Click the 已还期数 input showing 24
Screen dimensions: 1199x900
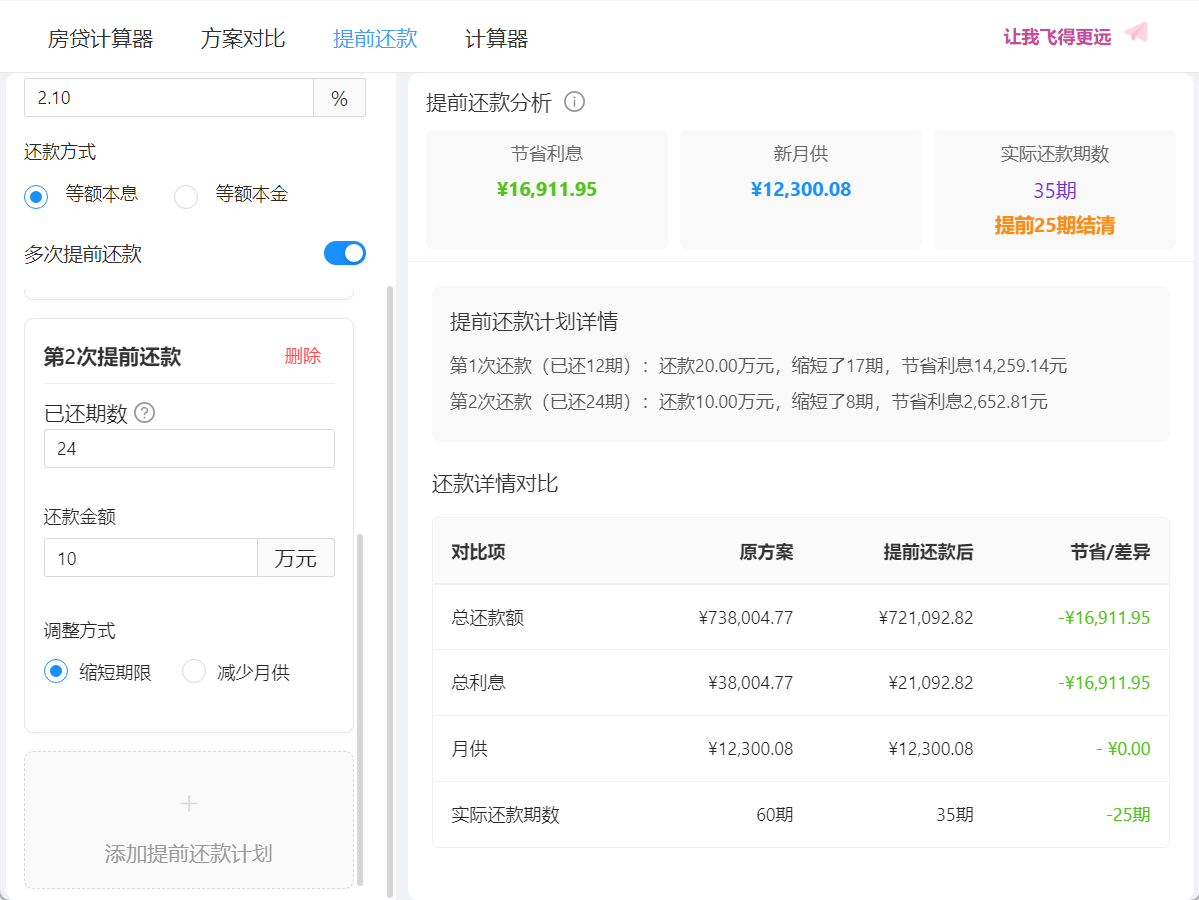(x=189, y=449)
